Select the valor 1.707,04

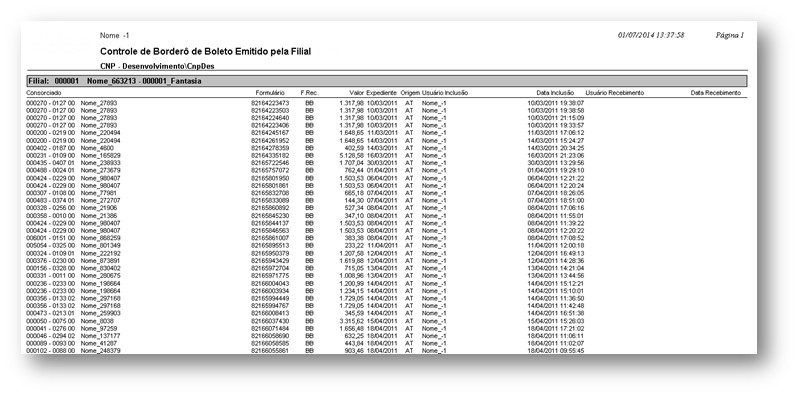(352, 163)
